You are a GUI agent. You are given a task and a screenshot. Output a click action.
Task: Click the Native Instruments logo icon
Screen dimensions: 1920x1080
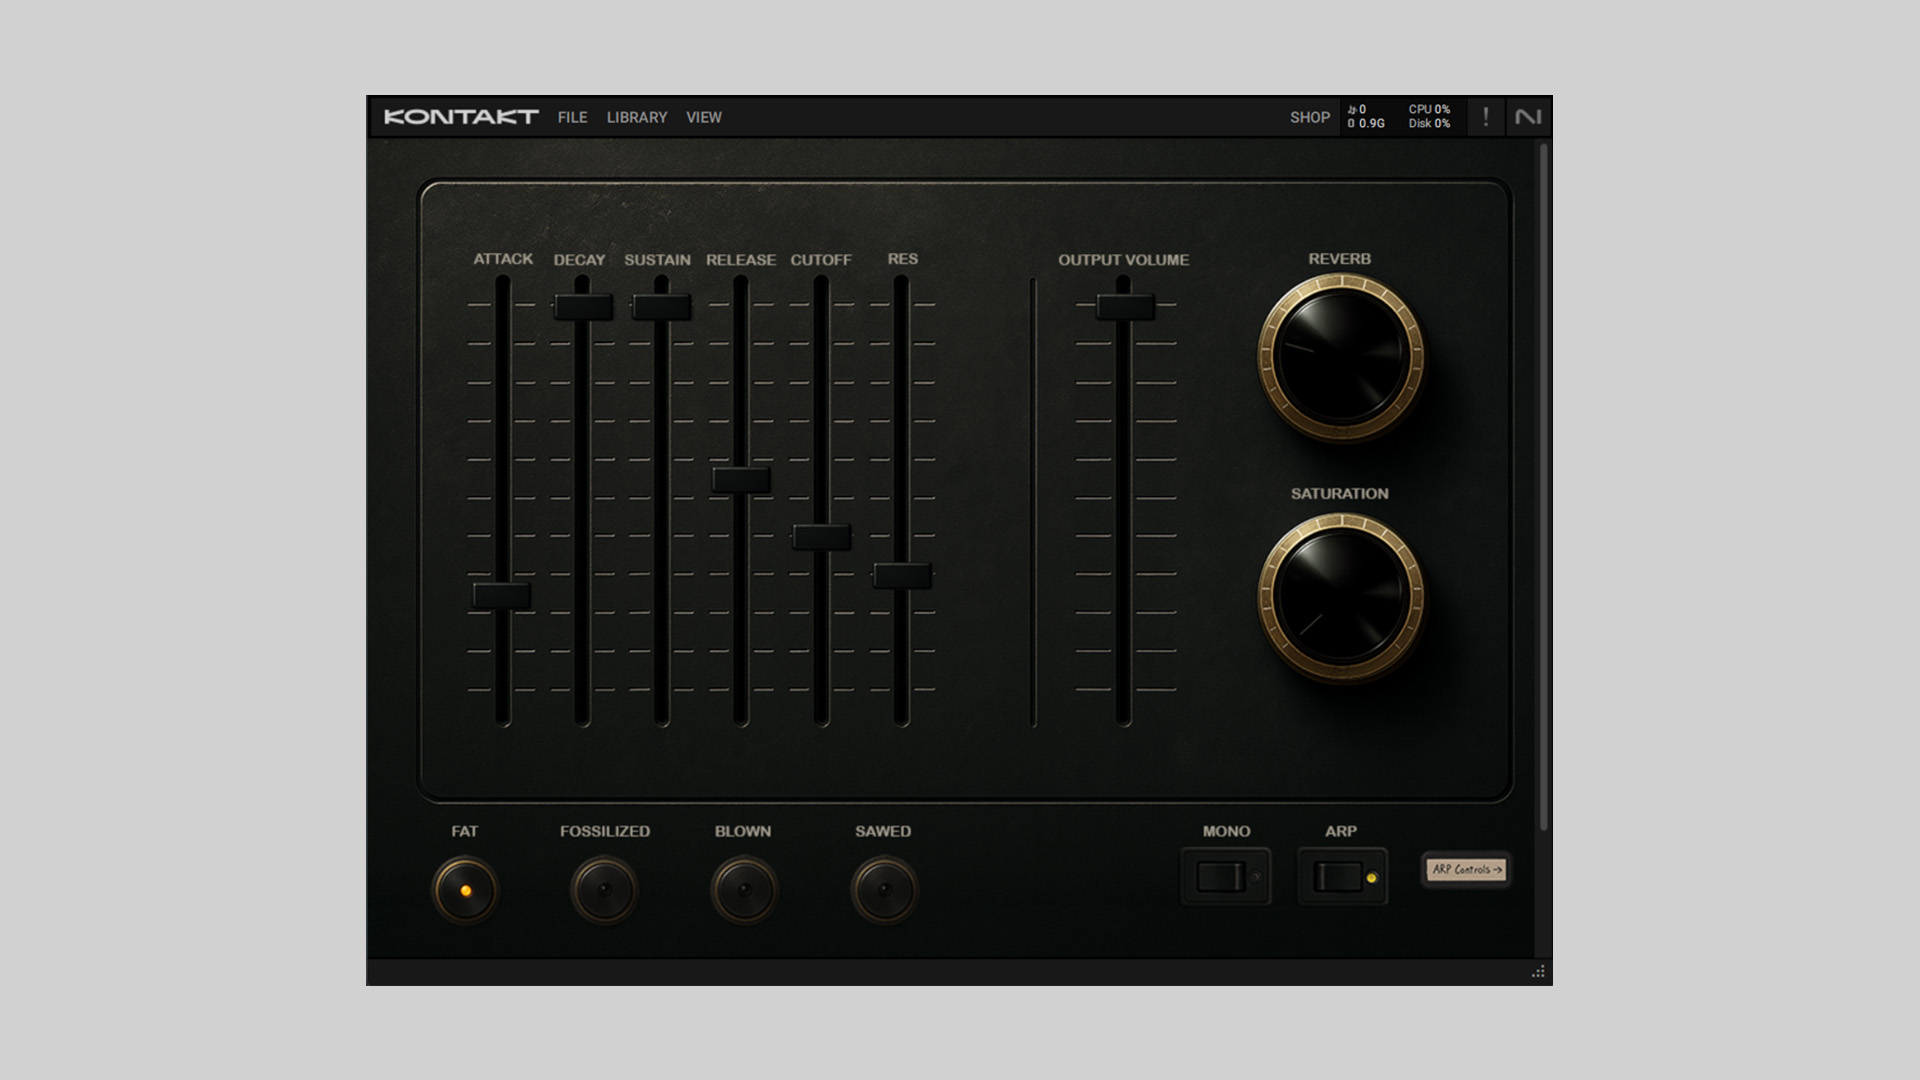click(x=1527, y=117)
